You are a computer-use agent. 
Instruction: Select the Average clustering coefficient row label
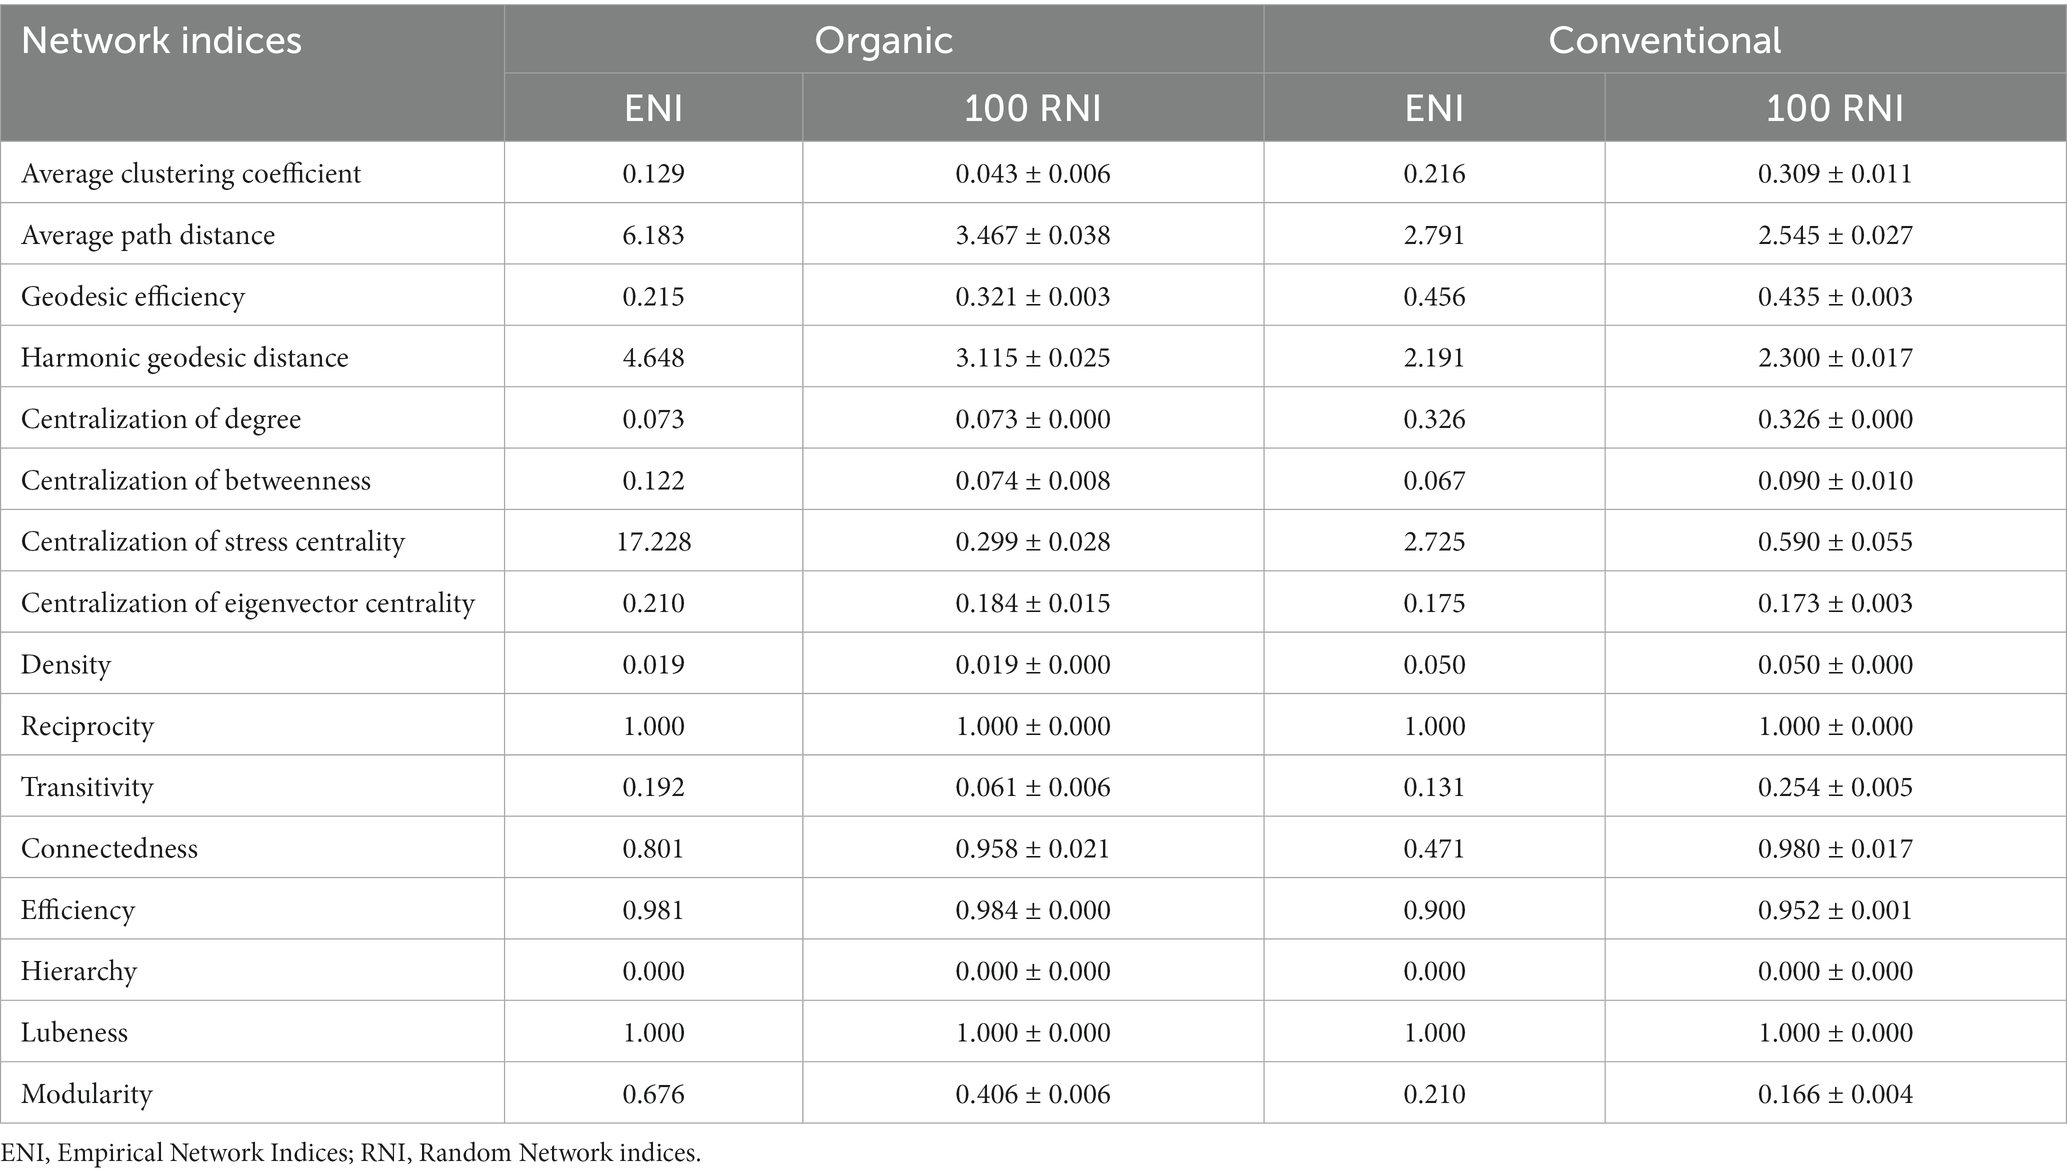click(x=191, y=174)
